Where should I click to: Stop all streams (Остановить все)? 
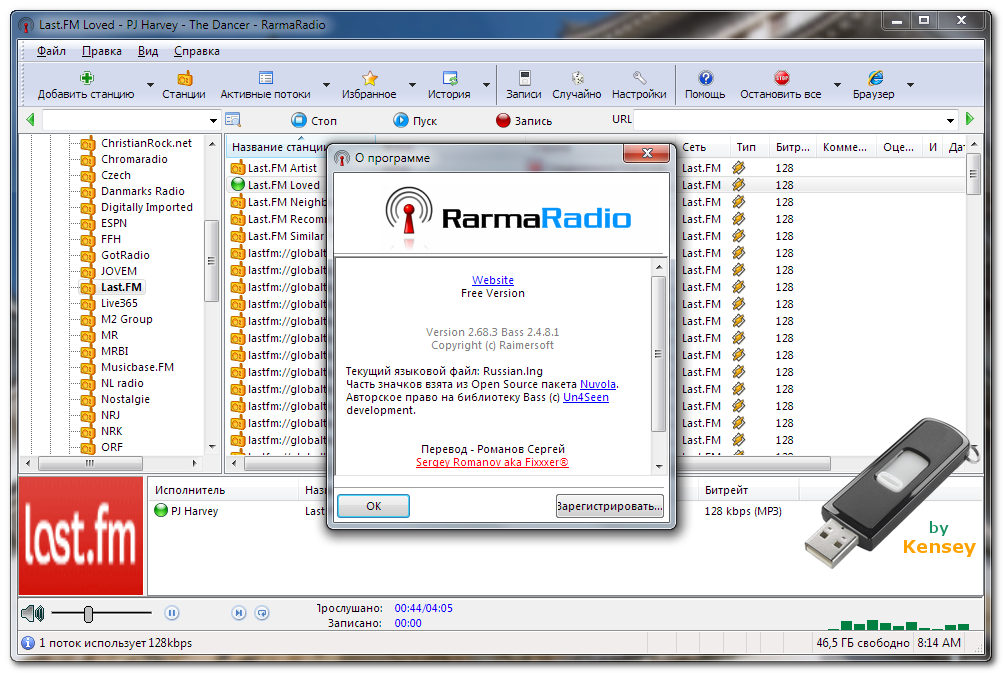[781, 85]
